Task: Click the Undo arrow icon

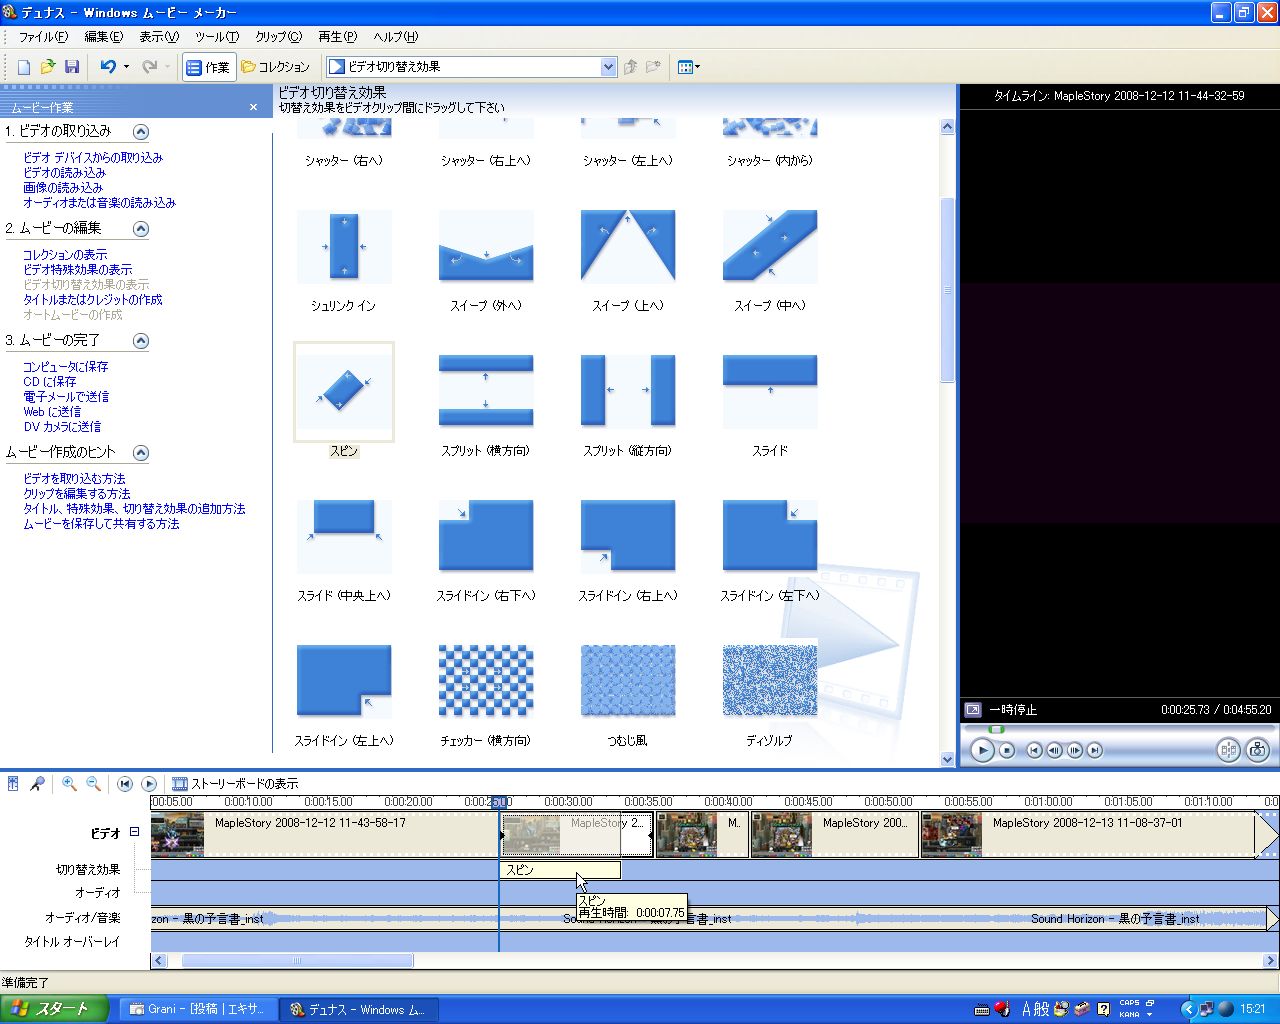Action: [x=108, y=67]
